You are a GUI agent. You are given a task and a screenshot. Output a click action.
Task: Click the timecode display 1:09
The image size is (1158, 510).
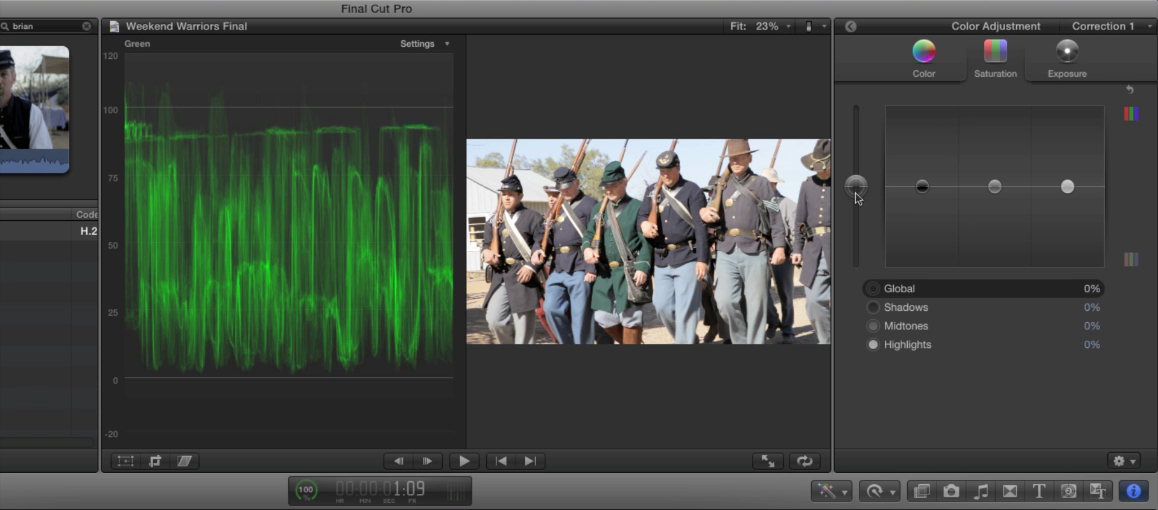380,489
